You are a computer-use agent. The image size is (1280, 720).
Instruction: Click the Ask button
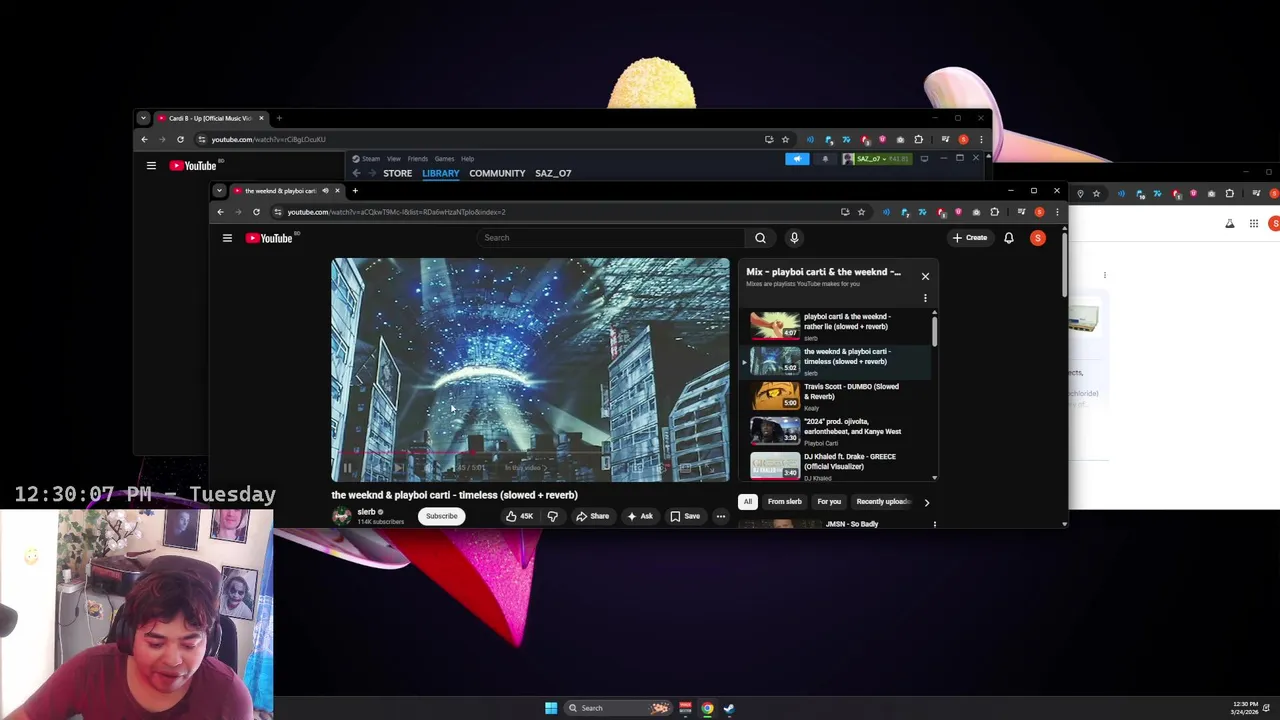coord(639,516)
